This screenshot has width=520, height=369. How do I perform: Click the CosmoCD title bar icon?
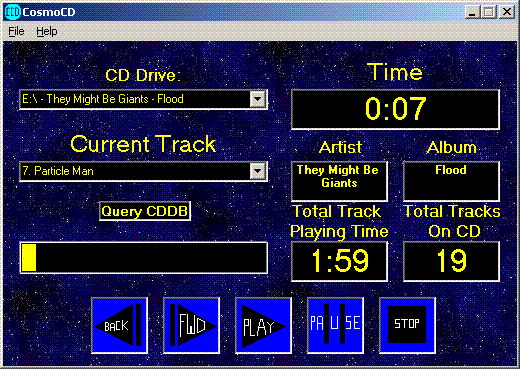(x=13, y=12)
